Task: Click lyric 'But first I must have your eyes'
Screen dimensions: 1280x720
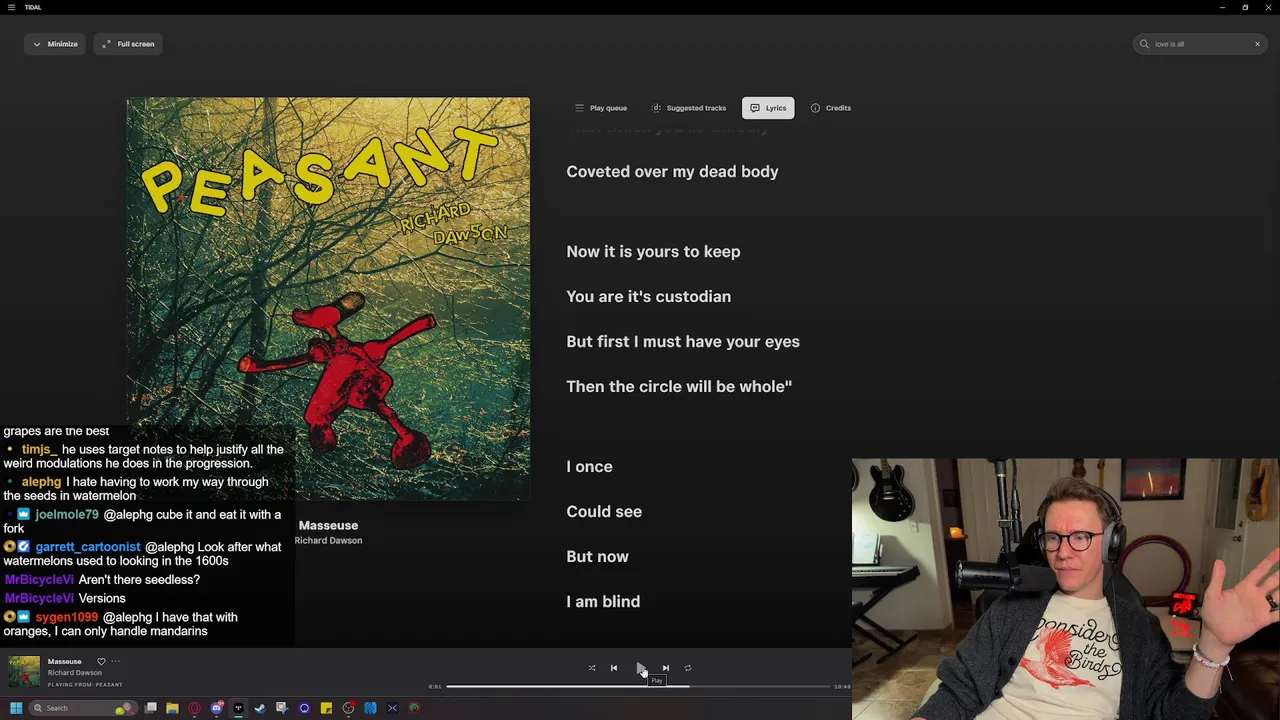Action: [x=683, y=342]
